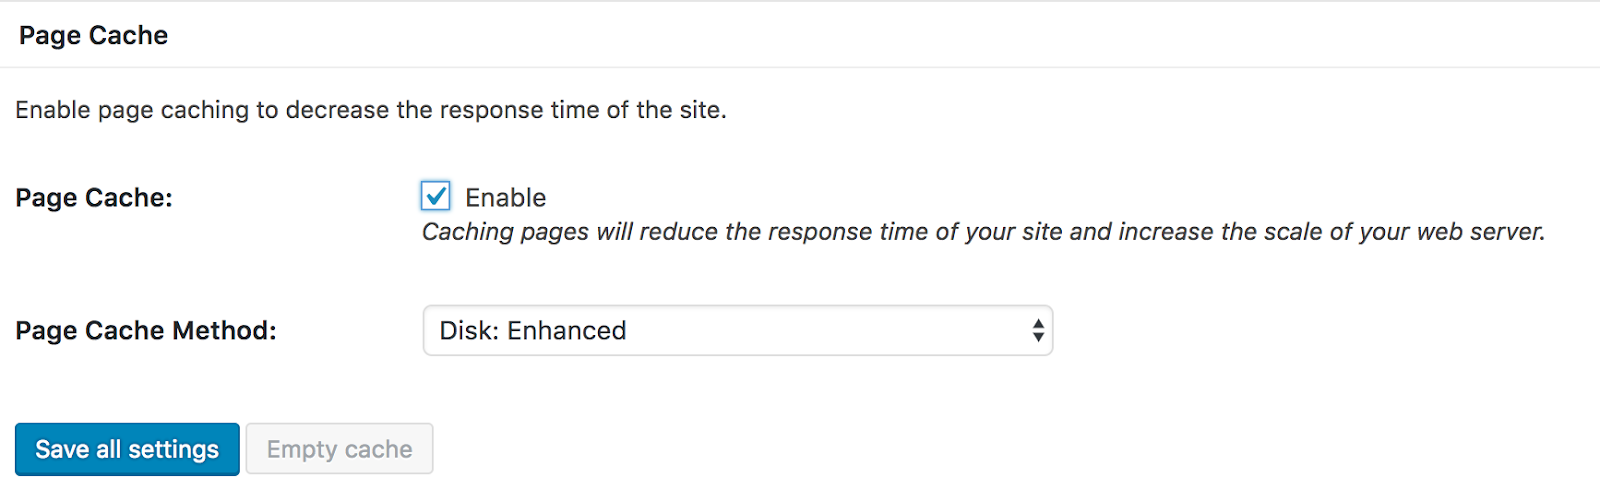This screenshot has width=1600, height=502.
Task: Click the word Disk in the method combo box
Action: pos(469,331)
